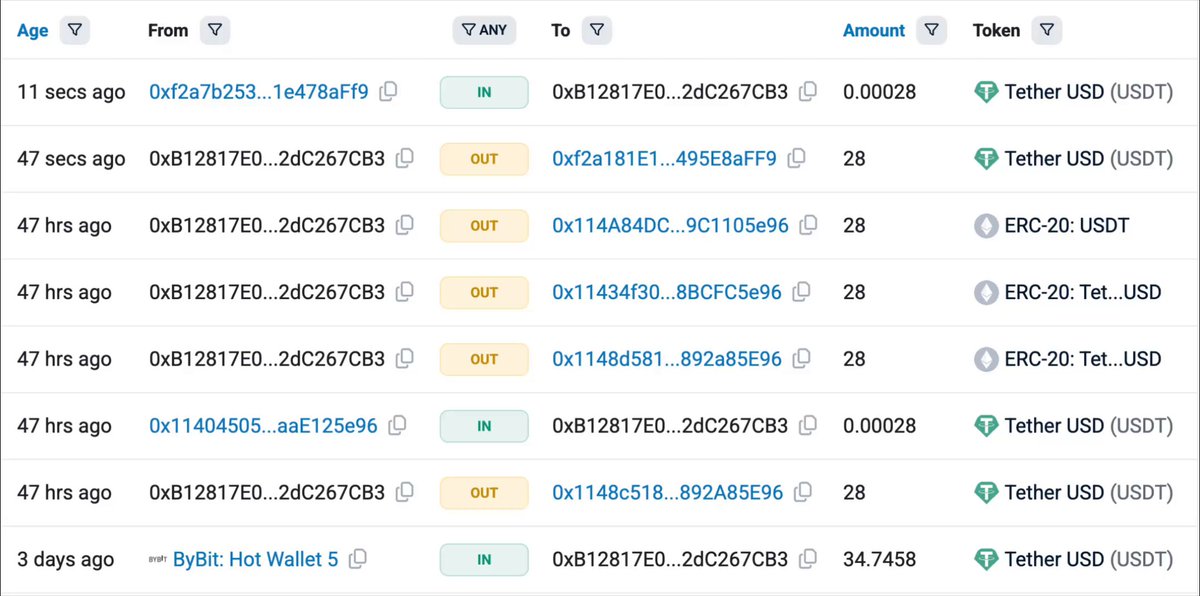Open the Token column filter
The height and width of the screenshot is (596, 1200).
click(1046, 31)
